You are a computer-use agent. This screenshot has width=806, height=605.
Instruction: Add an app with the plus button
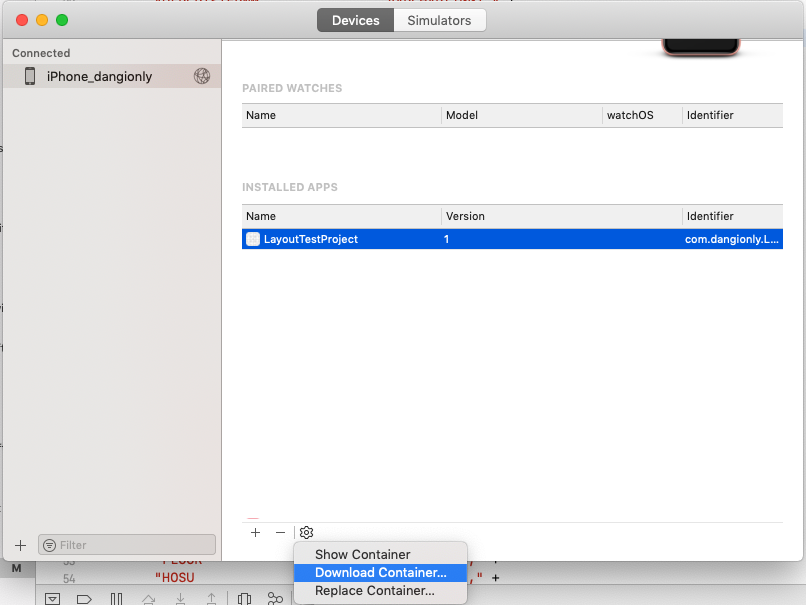coord(255,533)
